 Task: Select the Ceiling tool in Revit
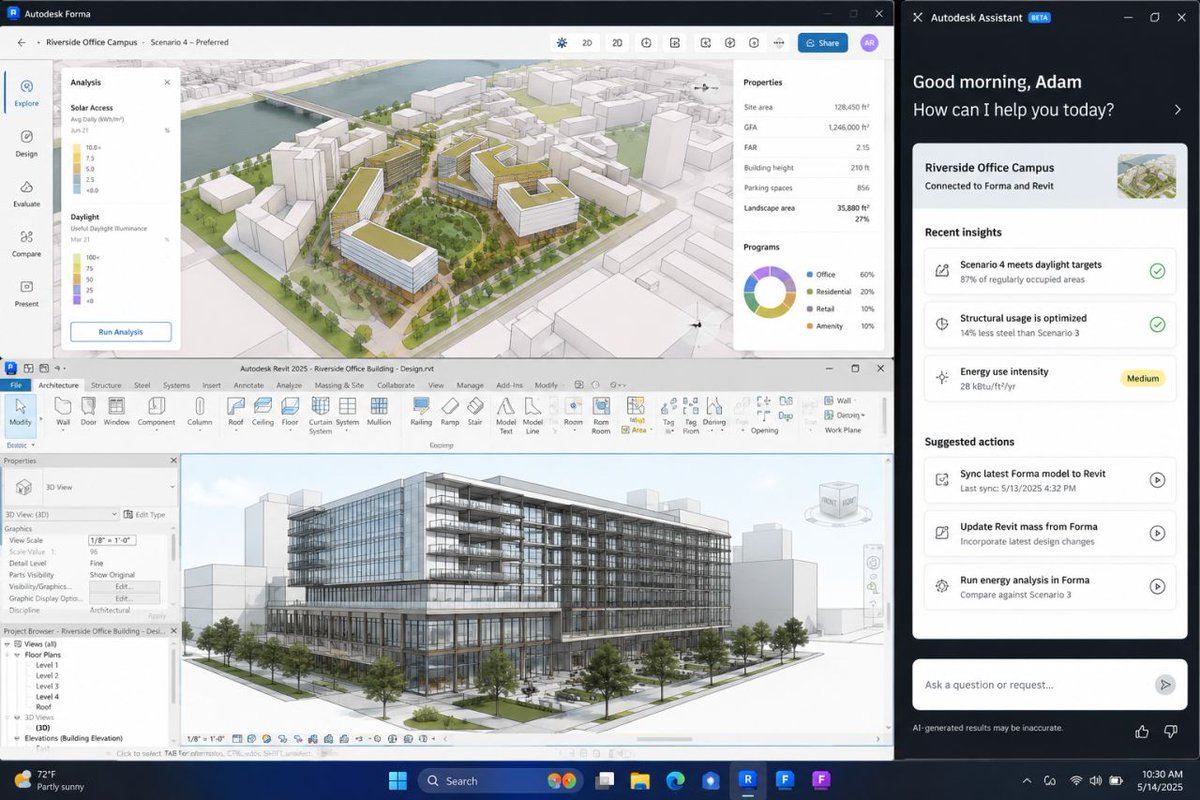(263, 412)
